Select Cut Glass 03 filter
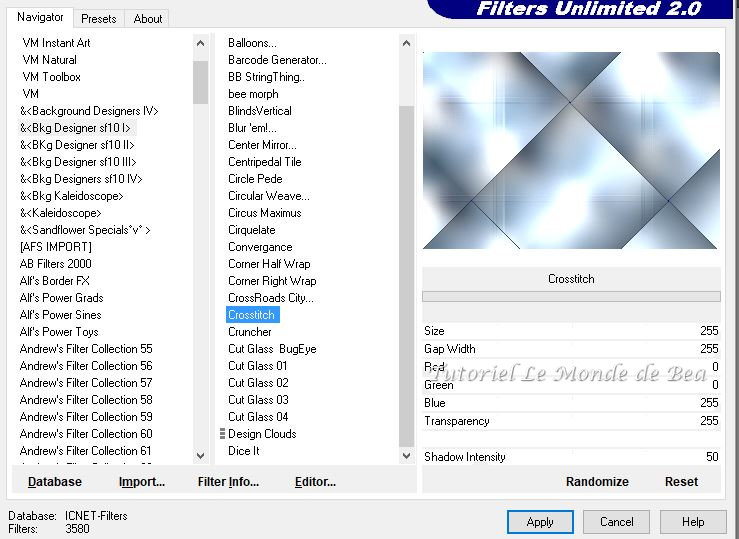Viewport: 739px width, 539px height. click(258, 400)
